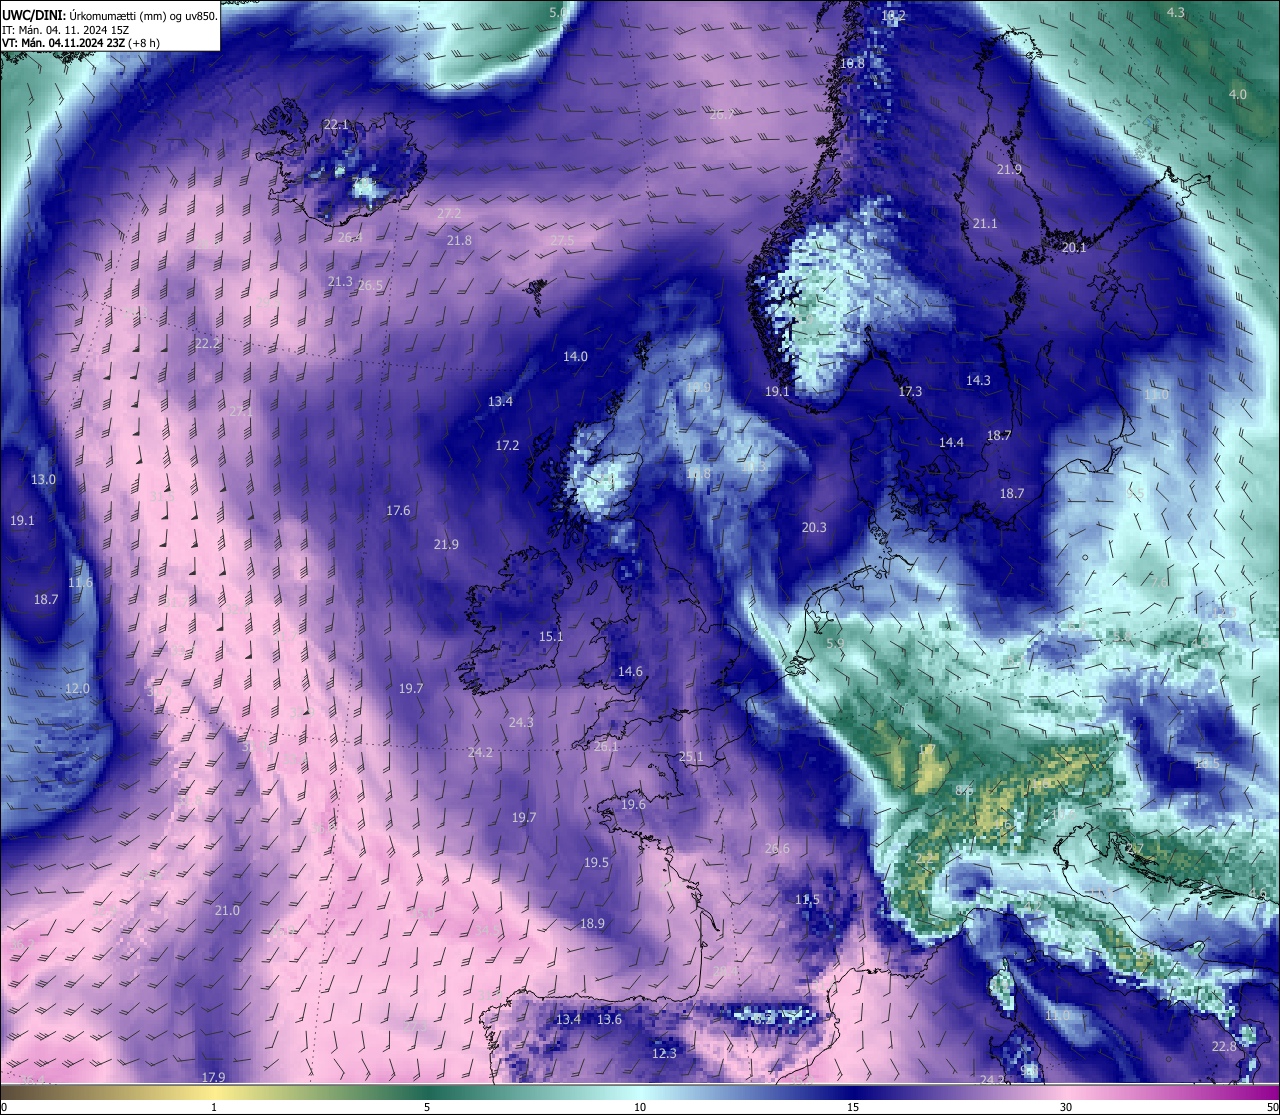The height and width of the screenshot is (1115, 1280).
Task: Click the UWC/DINI Úrkomumætti title line
Action: point(109,15)
